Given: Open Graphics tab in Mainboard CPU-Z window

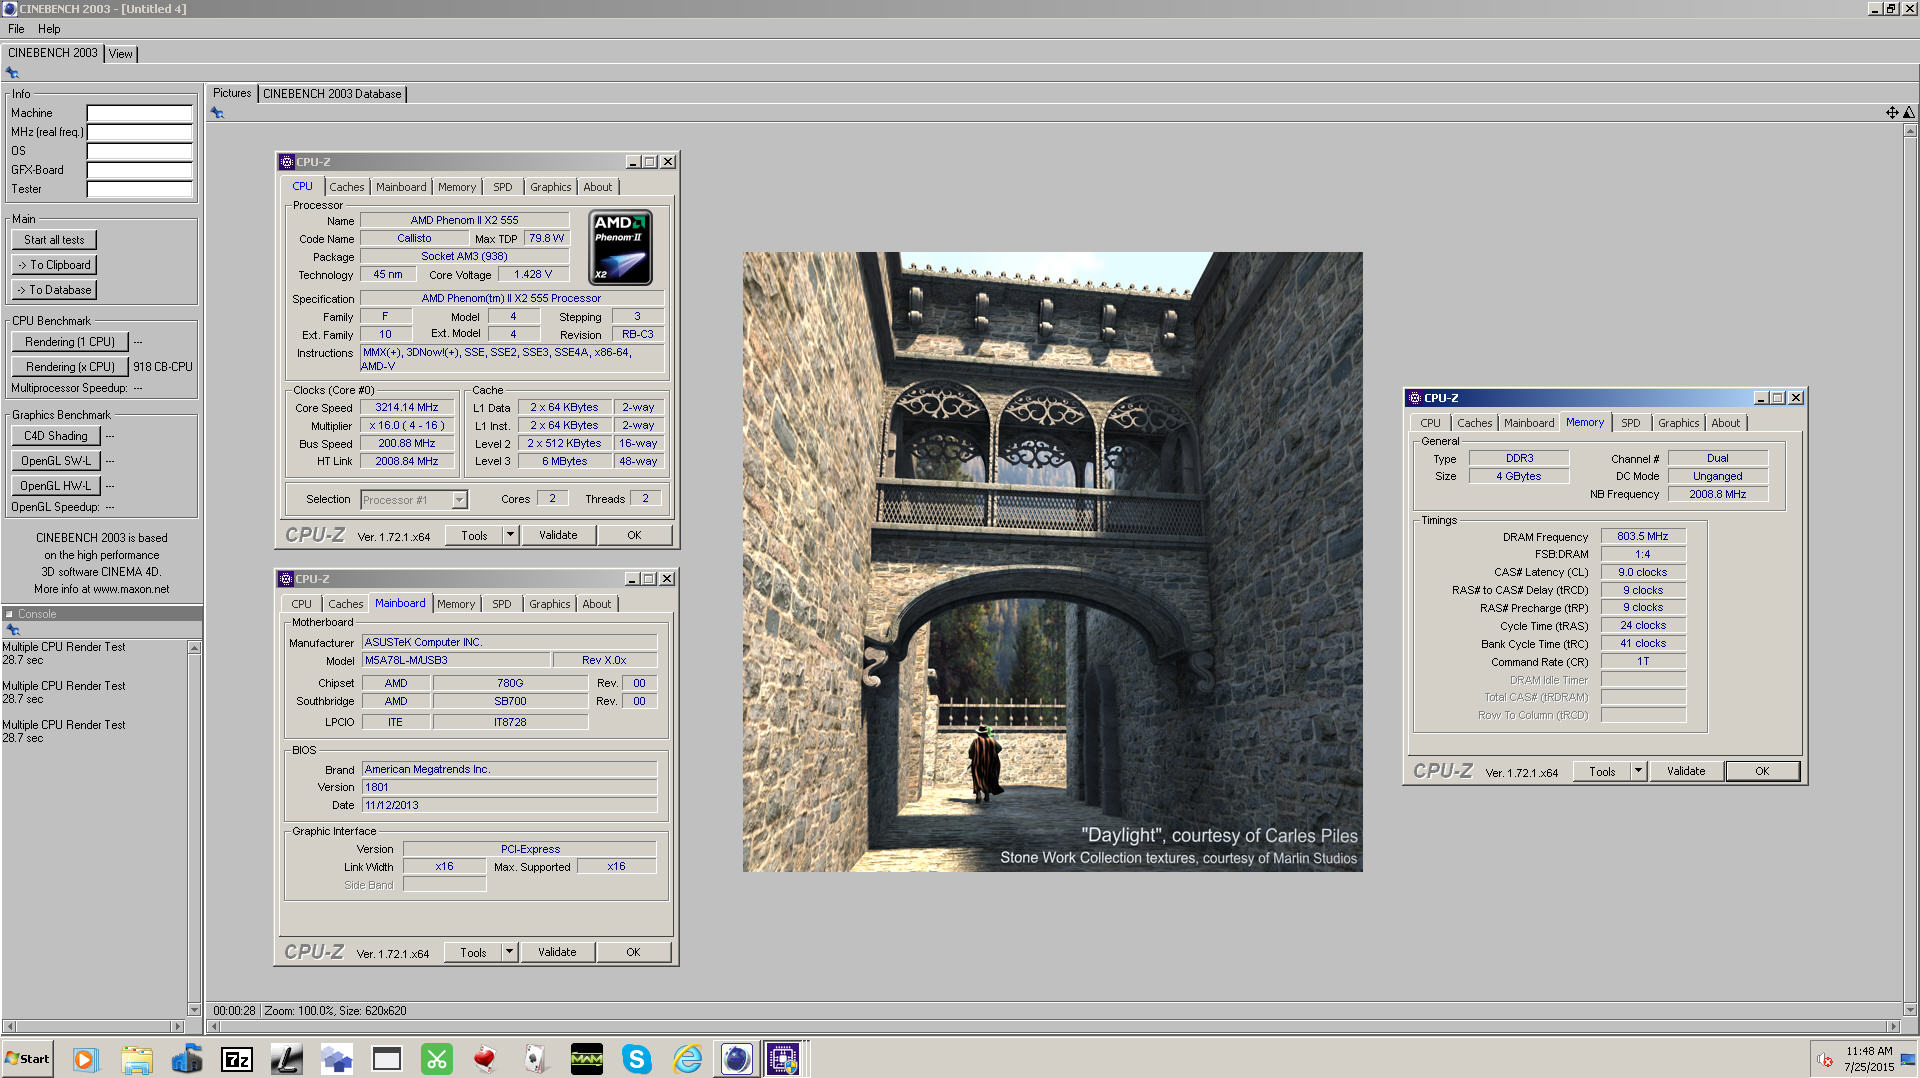Looking at the screenshot, I should pos(550,604).
